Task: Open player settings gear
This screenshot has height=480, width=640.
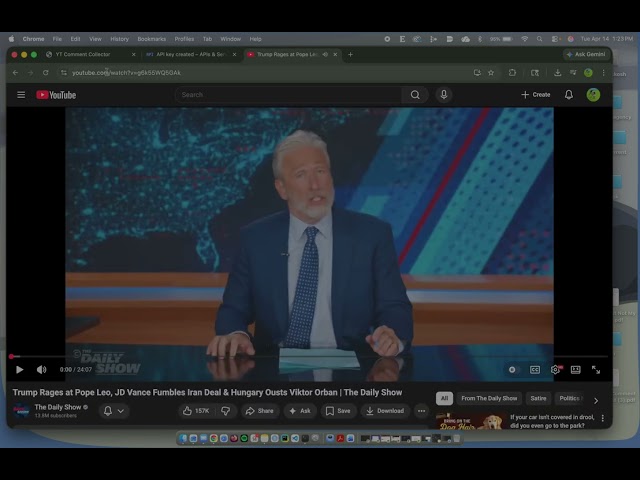Action: click(x=555, y=370)
